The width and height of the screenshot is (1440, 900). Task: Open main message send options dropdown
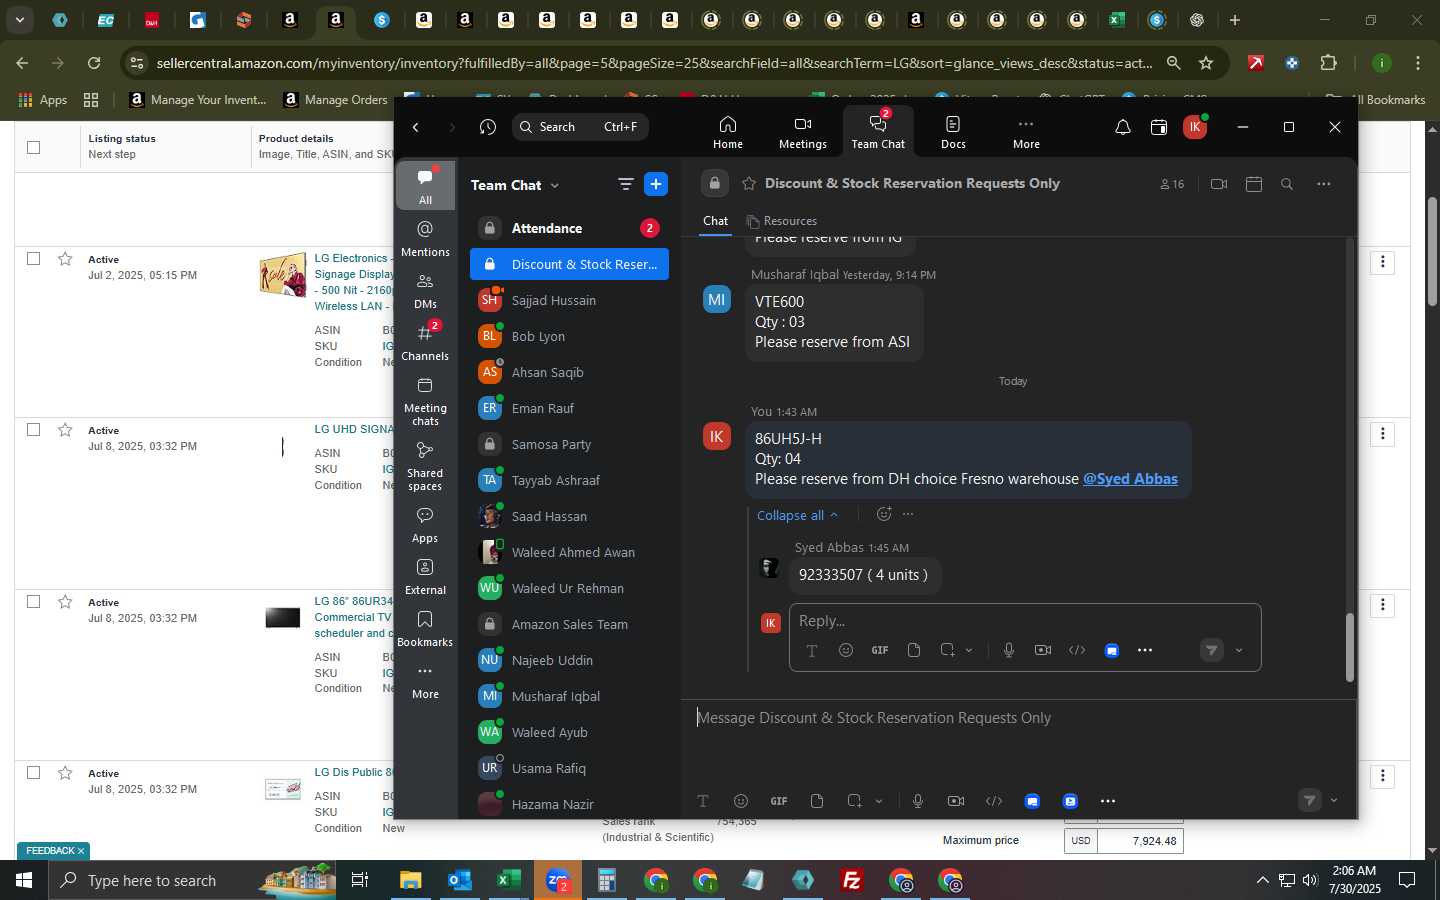click(1333, 801)
